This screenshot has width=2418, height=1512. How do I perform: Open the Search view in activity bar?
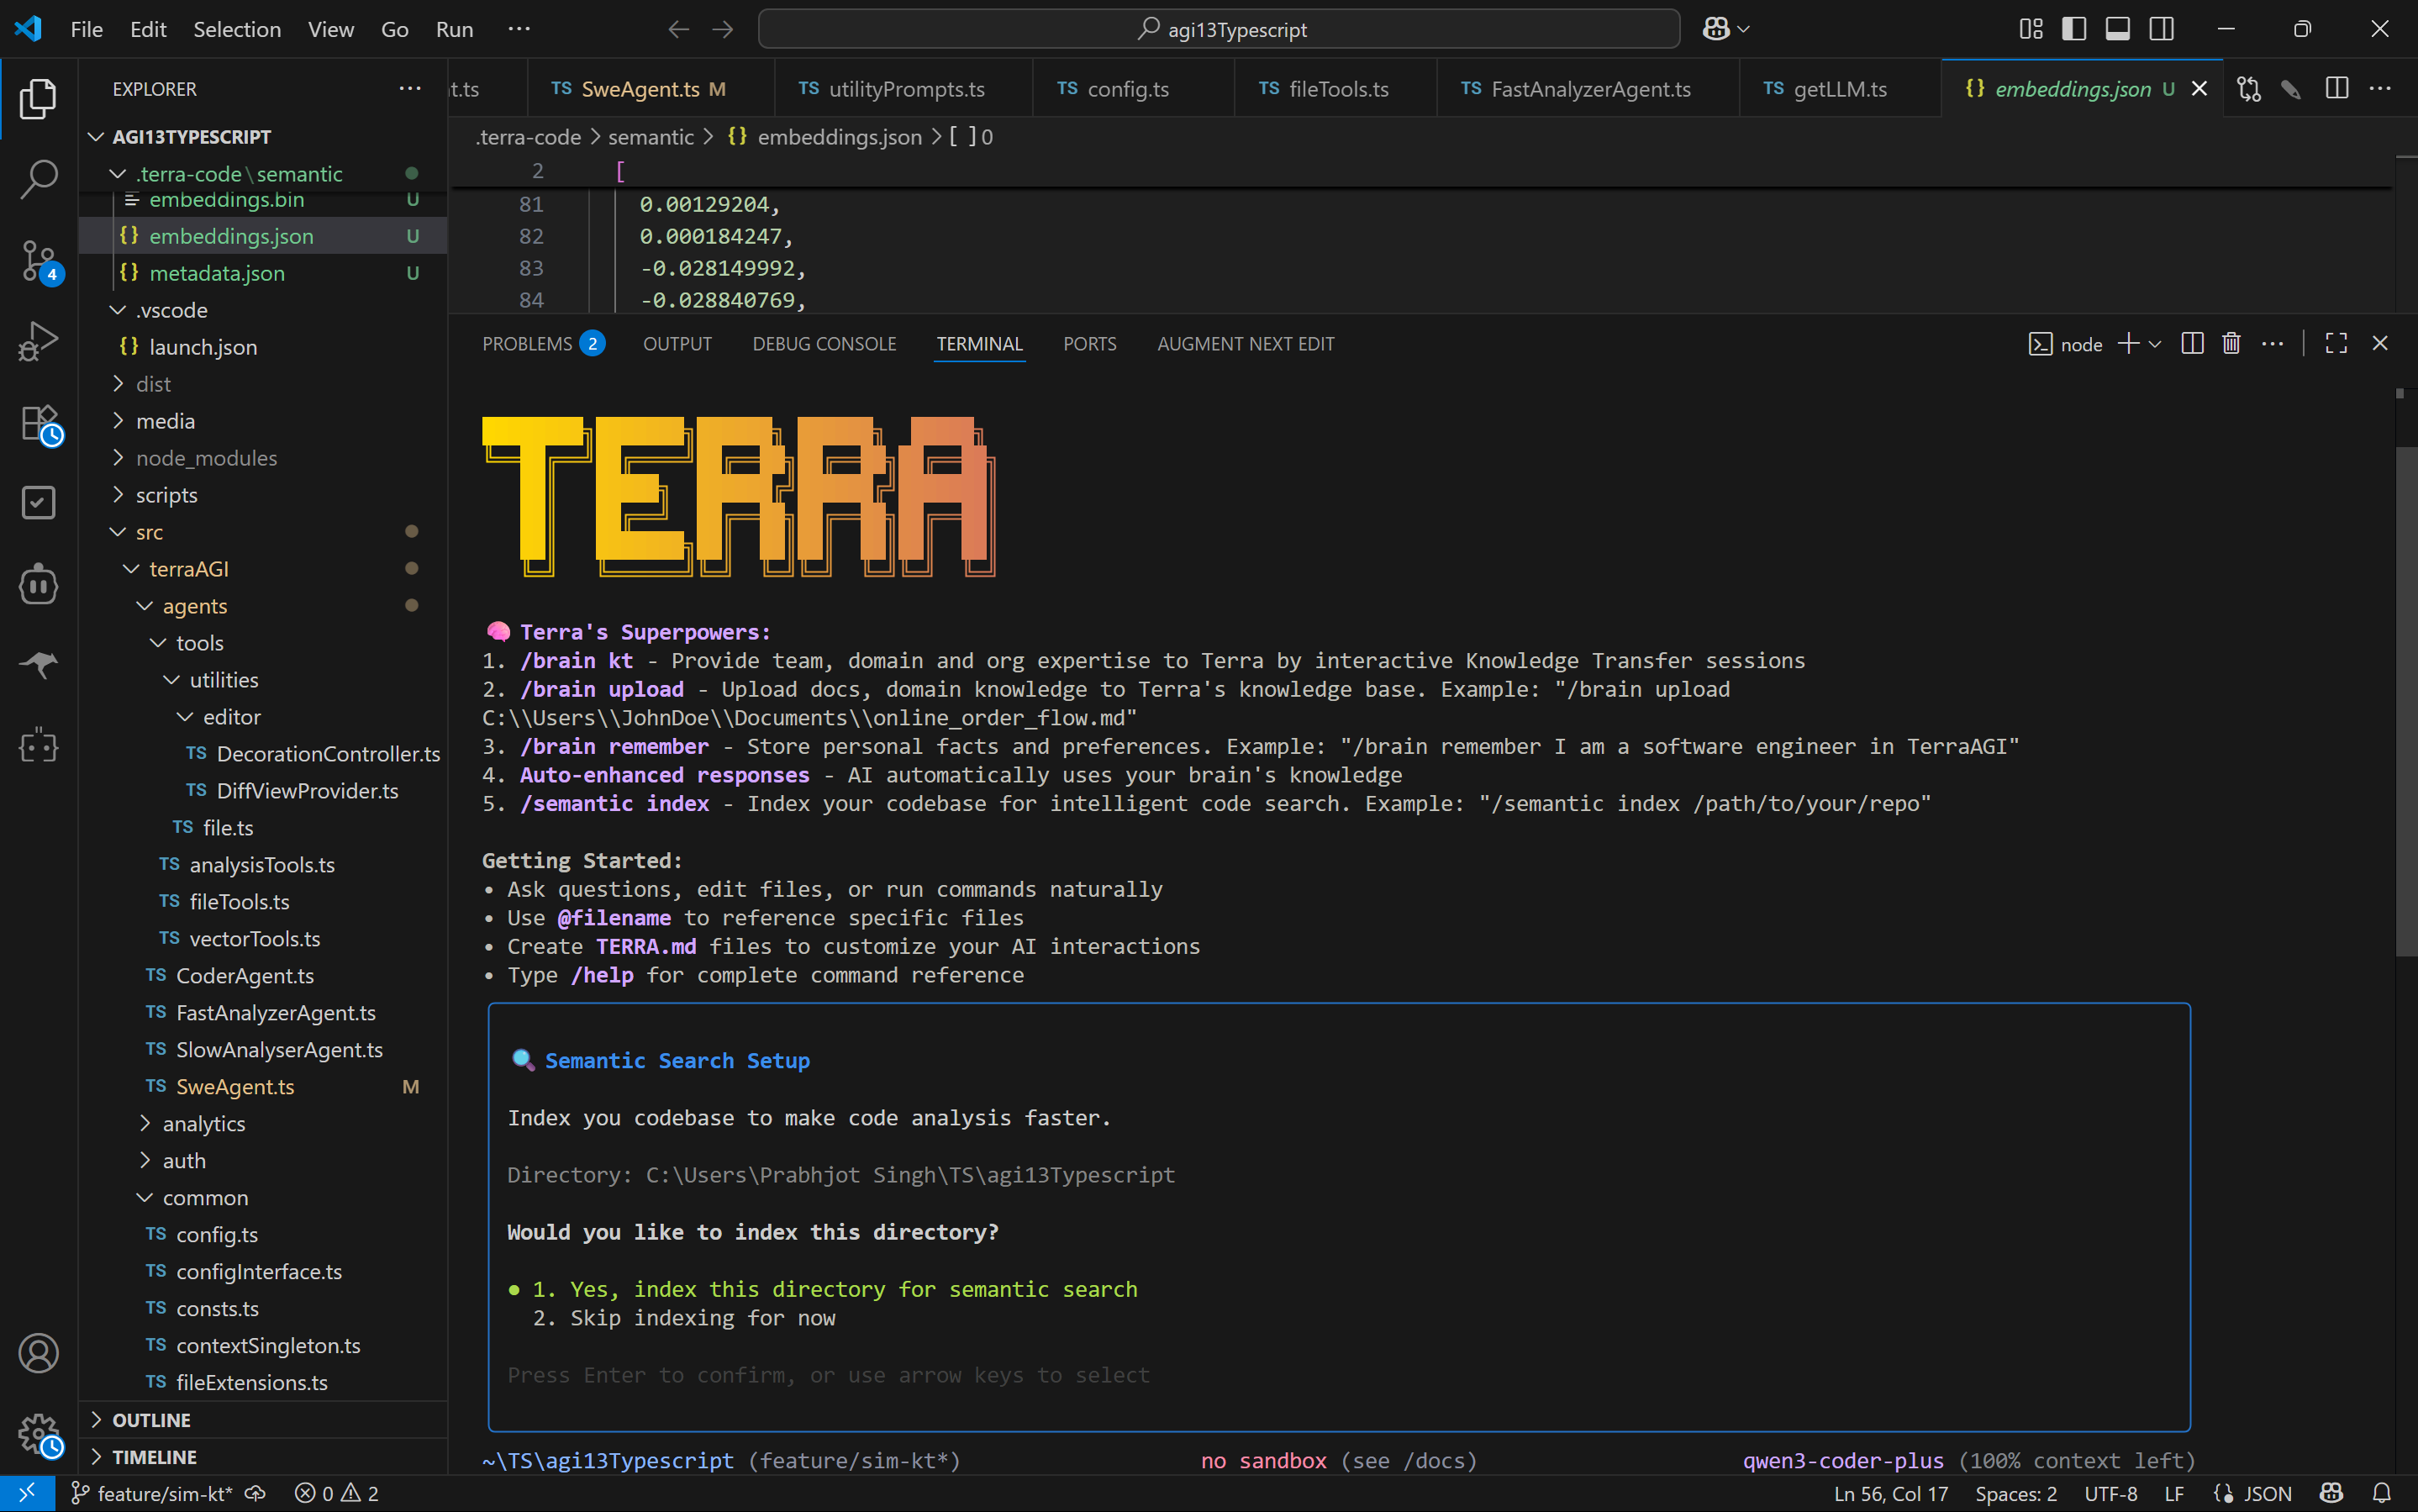tap(38, 179)
